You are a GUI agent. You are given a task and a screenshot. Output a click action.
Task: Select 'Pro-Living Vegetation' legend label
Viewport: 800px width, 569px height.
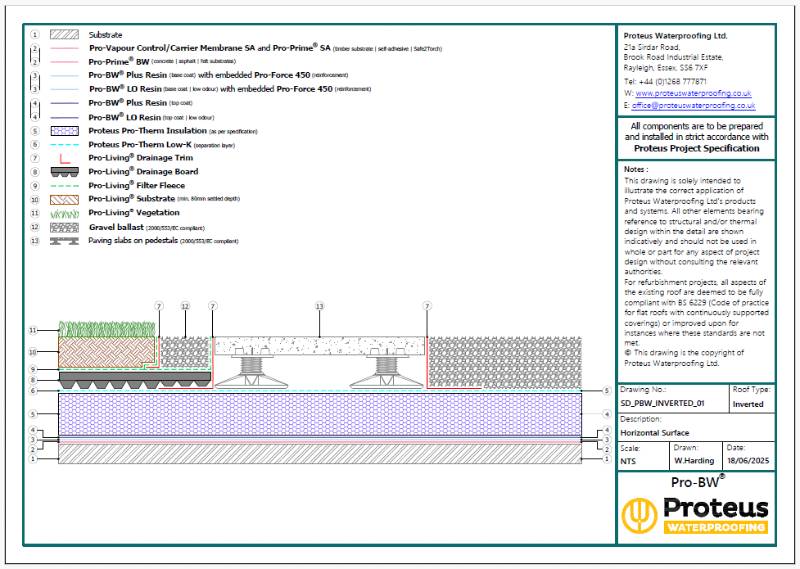pyautogui.click(x=134, y=213)
